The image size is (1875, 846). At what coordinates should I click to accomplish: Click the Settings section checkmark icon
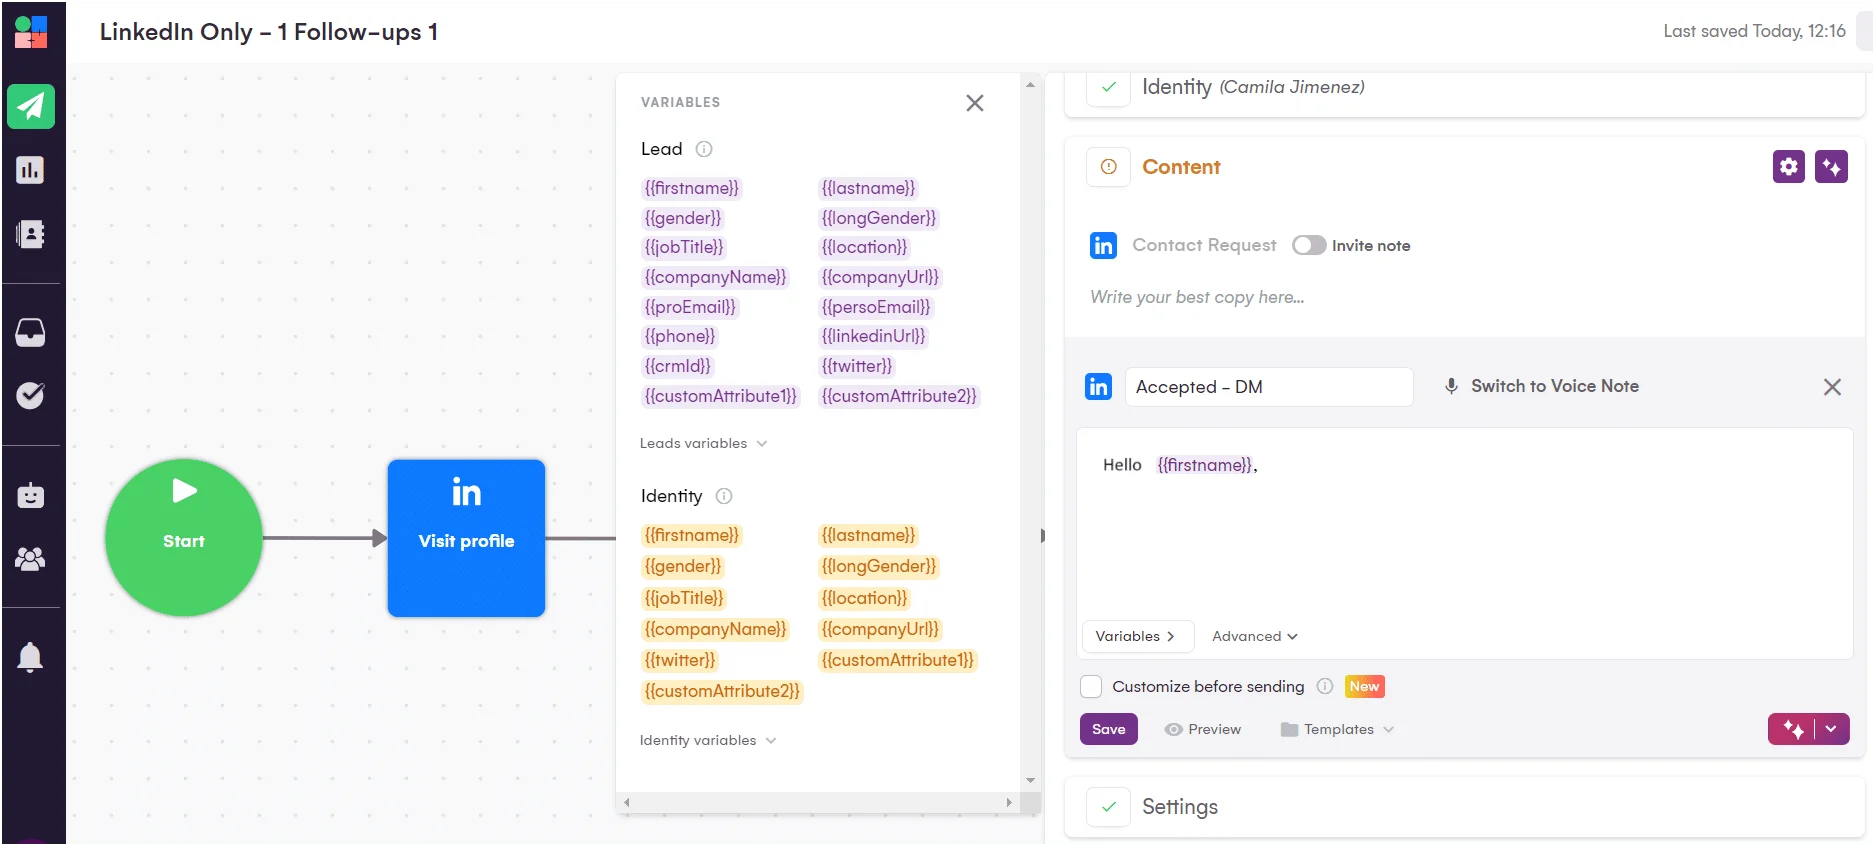(x=1108, y=807)
